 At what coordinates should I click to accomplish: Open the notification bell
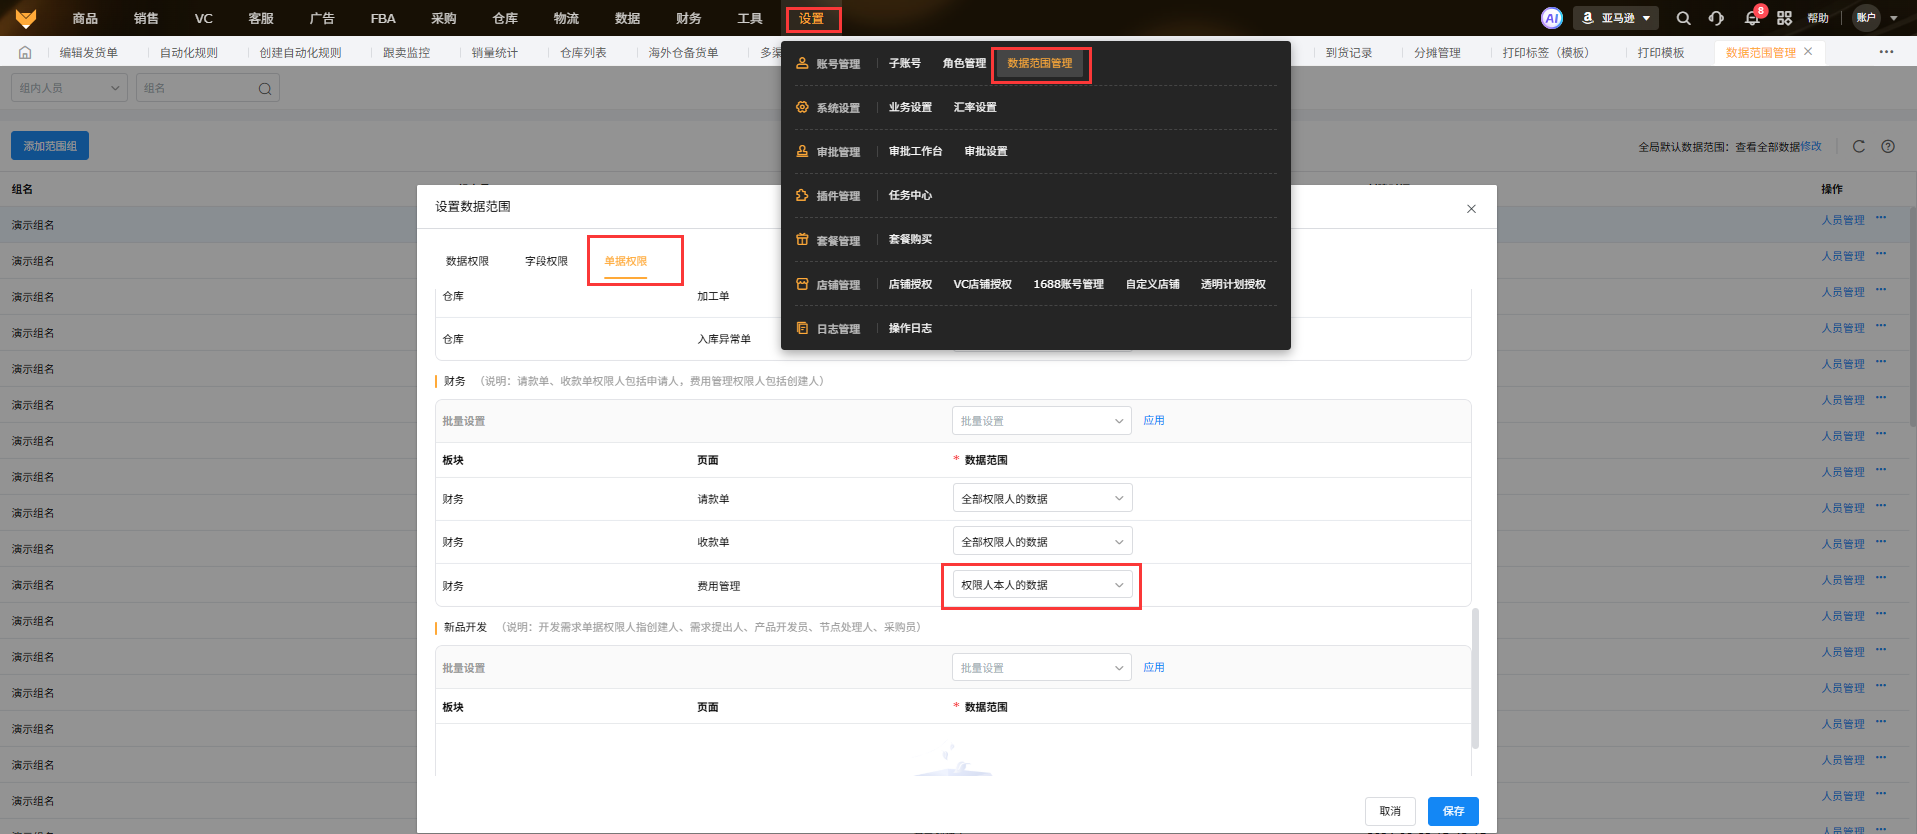tap(1752, 18)
